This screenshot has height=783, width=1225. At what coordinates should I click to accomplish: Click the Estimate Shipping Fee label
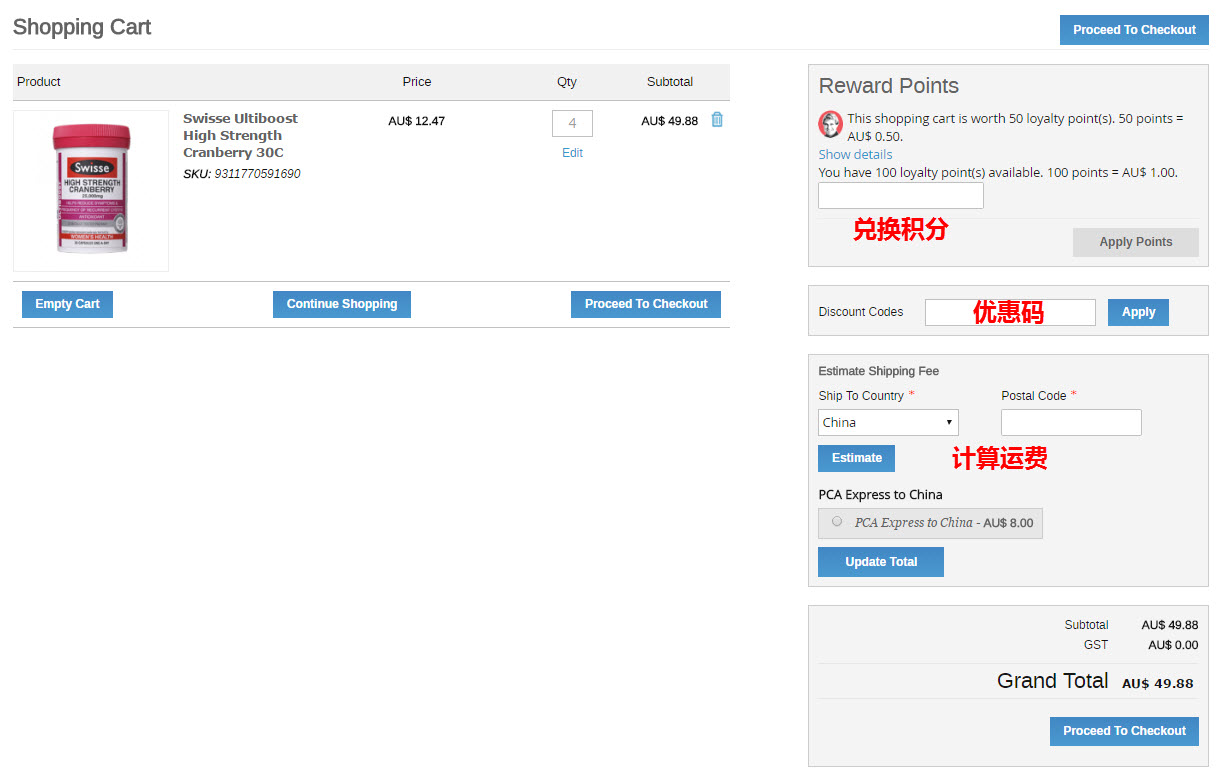coord(879,371)
